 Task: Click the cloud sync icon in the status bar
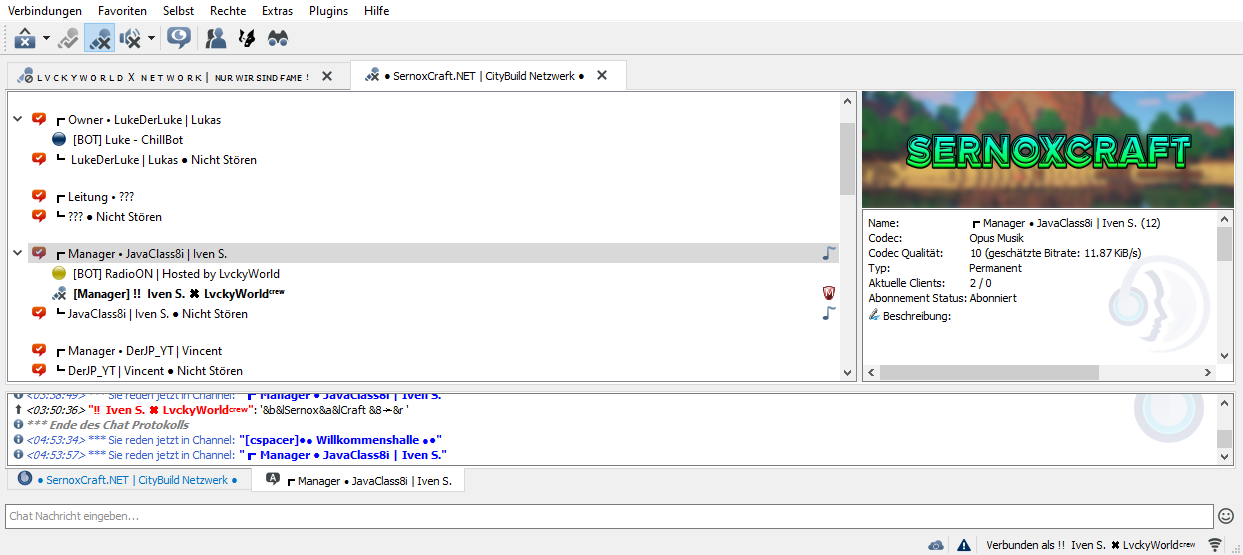tap(936, 545)
